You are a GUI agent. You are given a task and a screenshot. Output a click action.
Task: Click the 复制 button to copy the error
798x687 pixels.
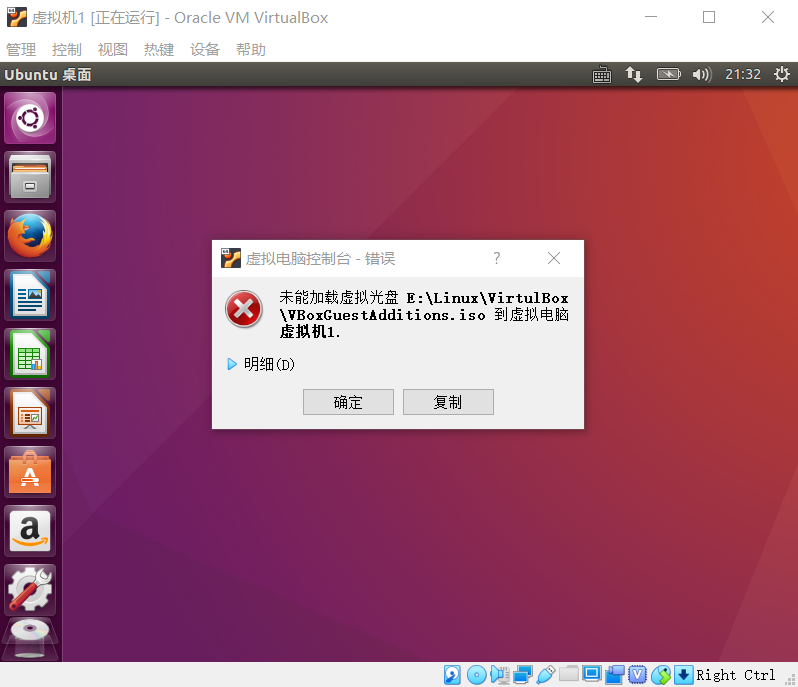pos(448,402)
